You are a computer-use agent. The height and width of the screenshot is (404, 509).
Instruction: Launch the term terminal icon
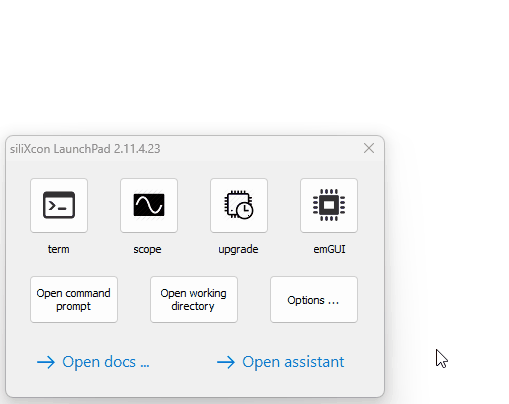click(x=59, y=205)
